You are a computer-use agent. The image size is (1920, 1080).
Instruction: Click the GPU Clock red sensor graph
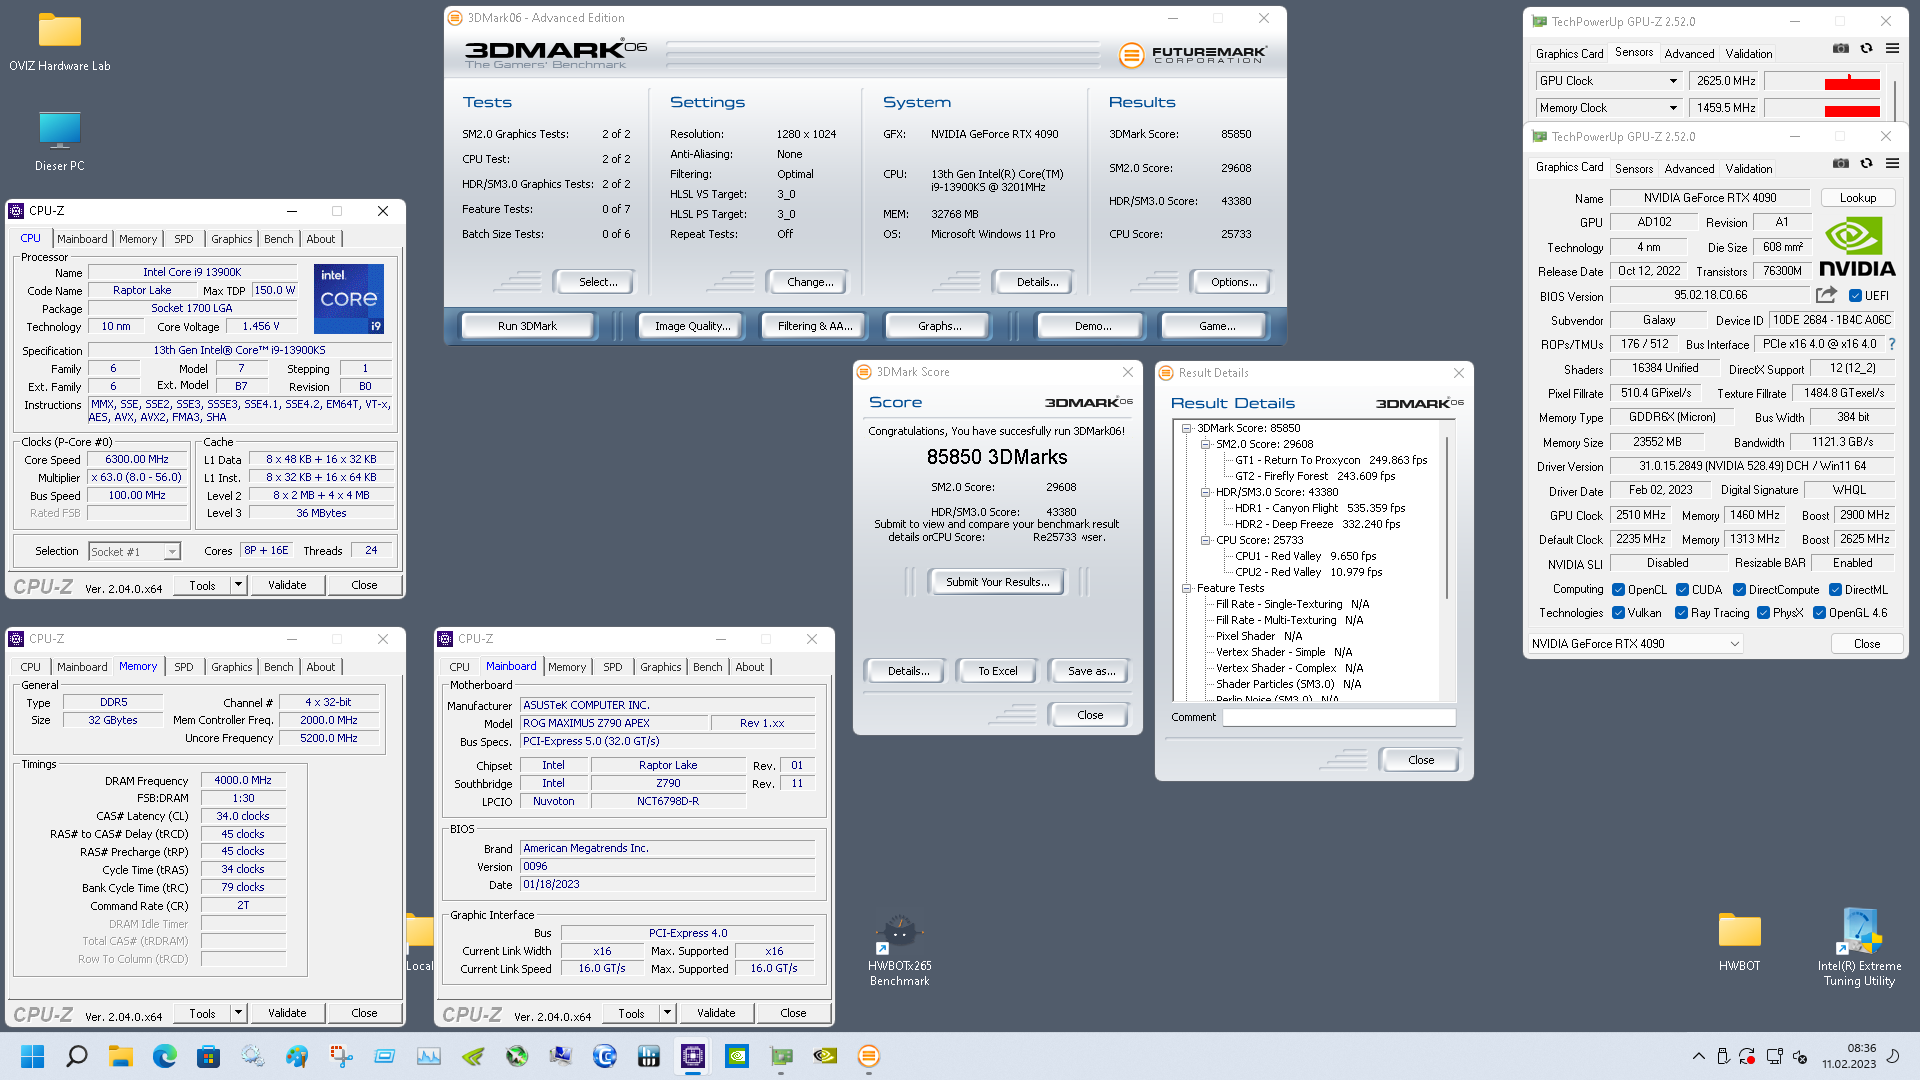(1822, 81)
